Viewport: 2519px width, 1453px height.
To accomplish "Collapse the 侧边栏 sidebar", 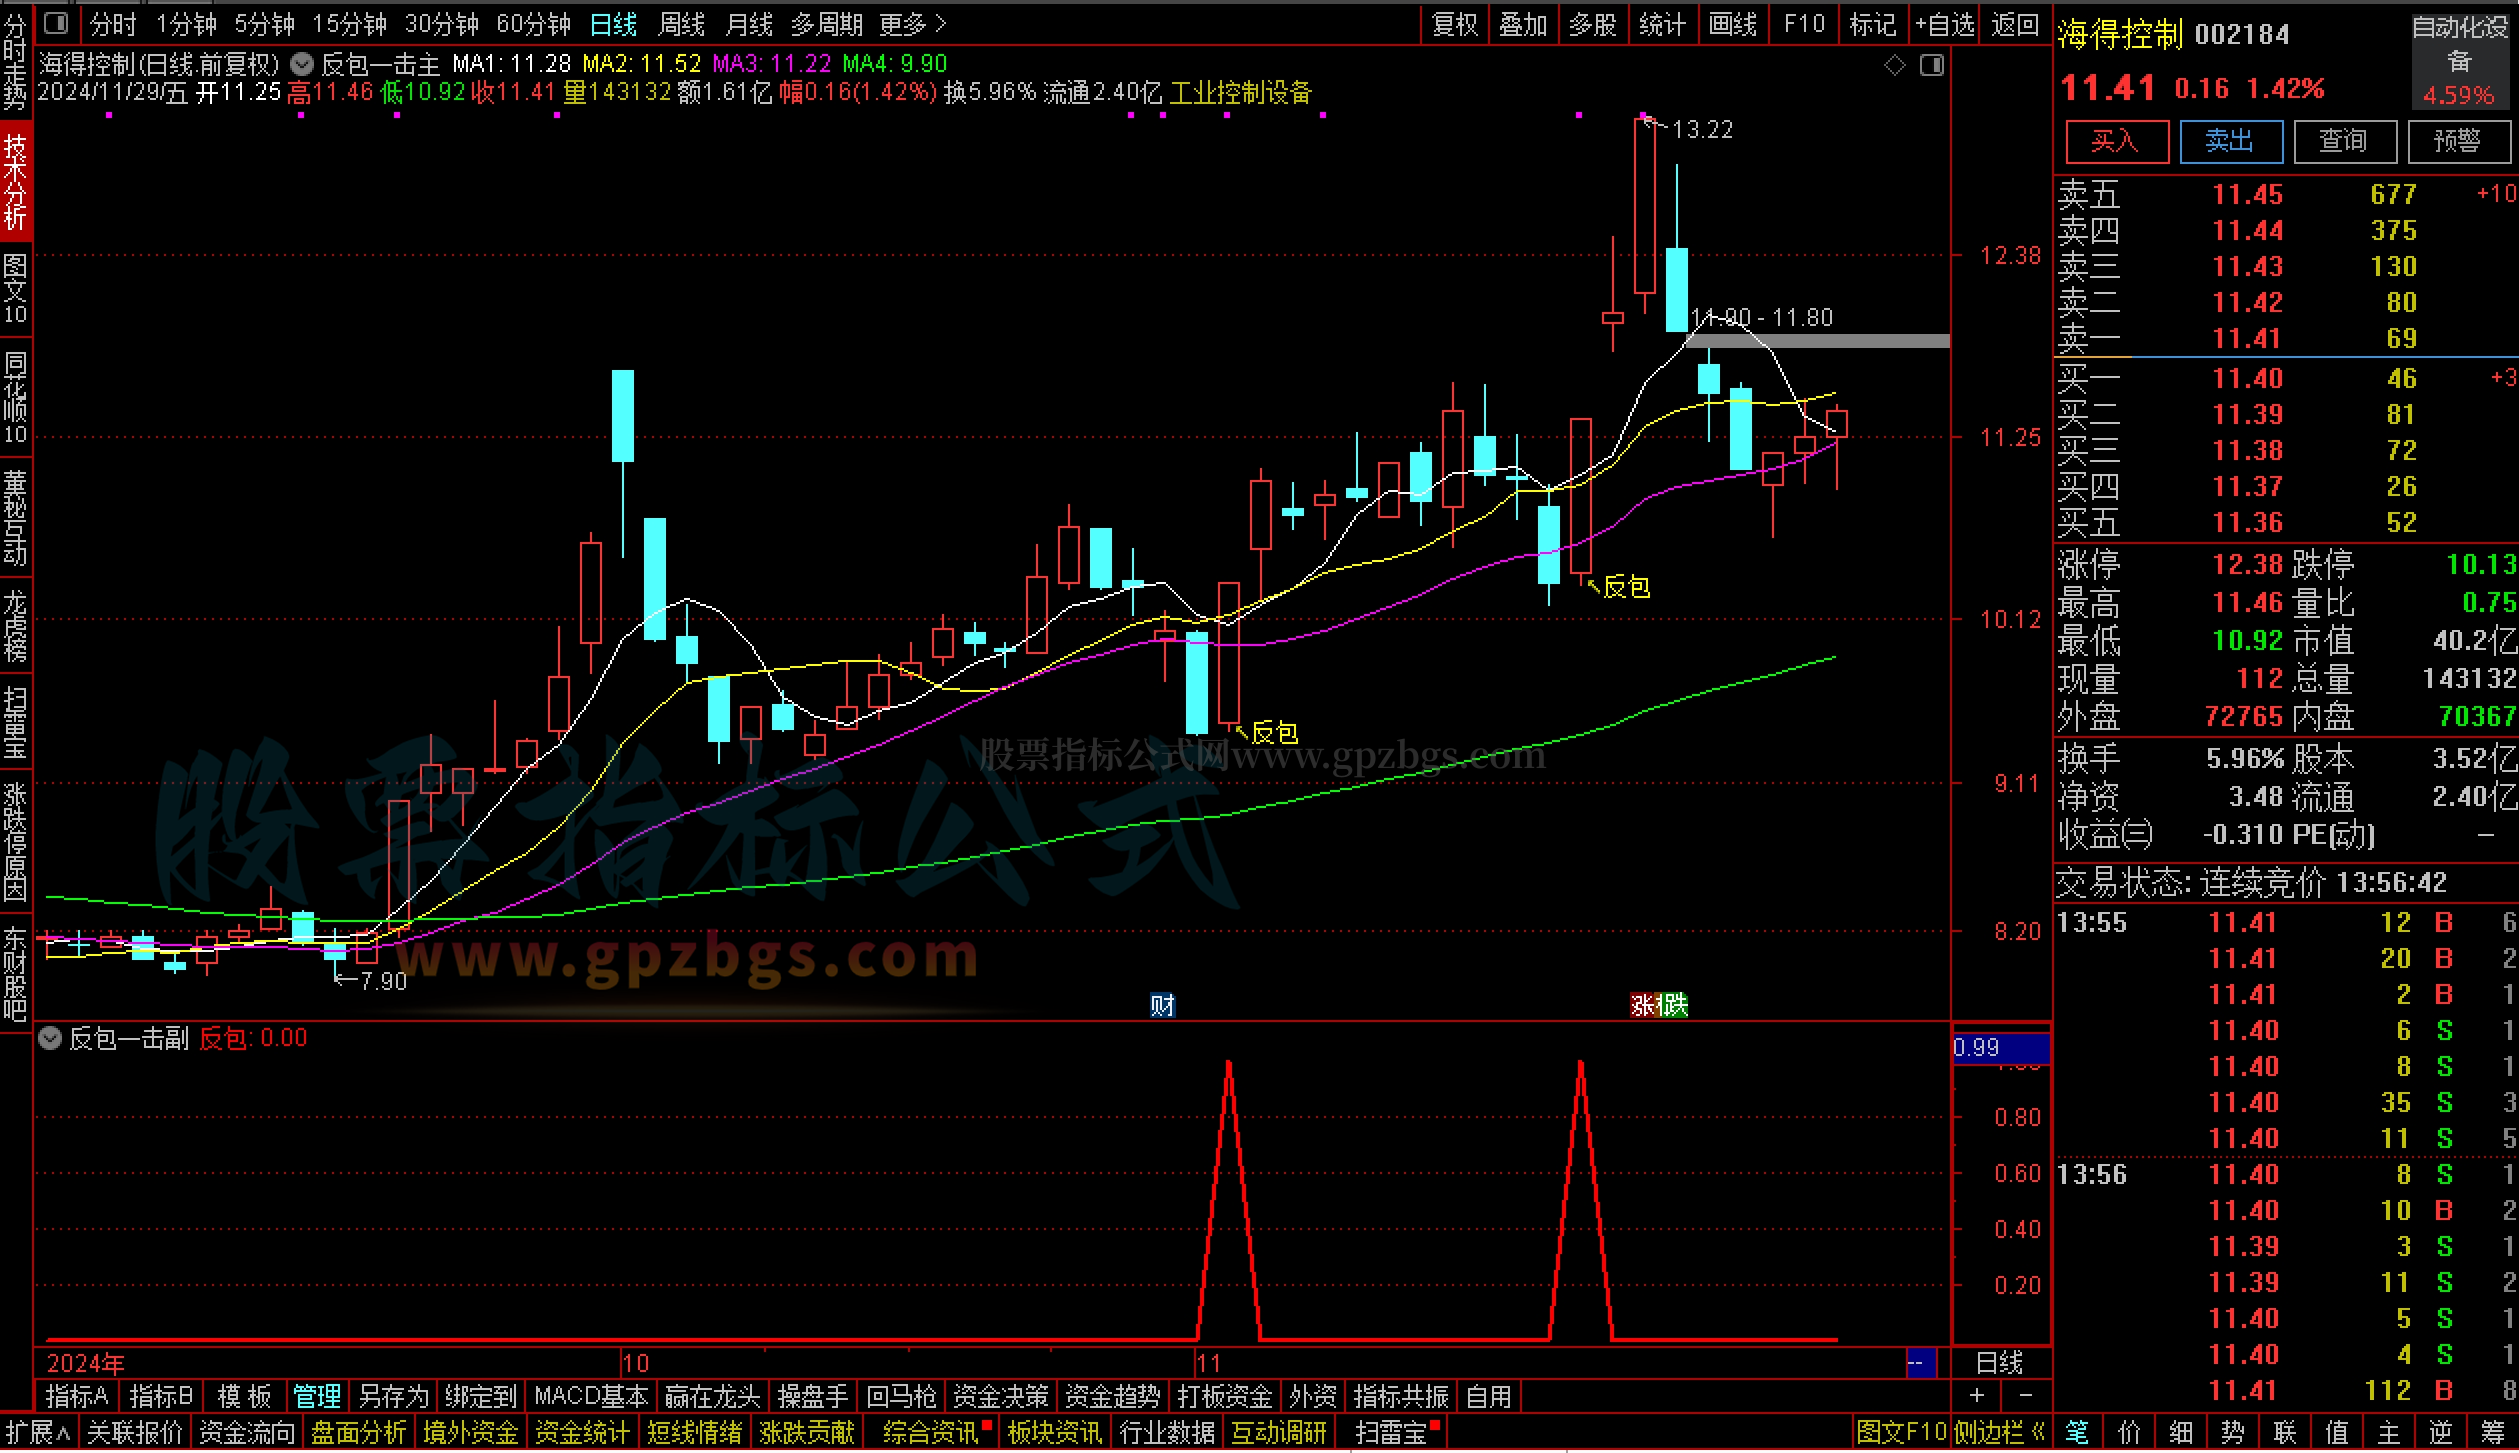I will pos(1998,1433).
